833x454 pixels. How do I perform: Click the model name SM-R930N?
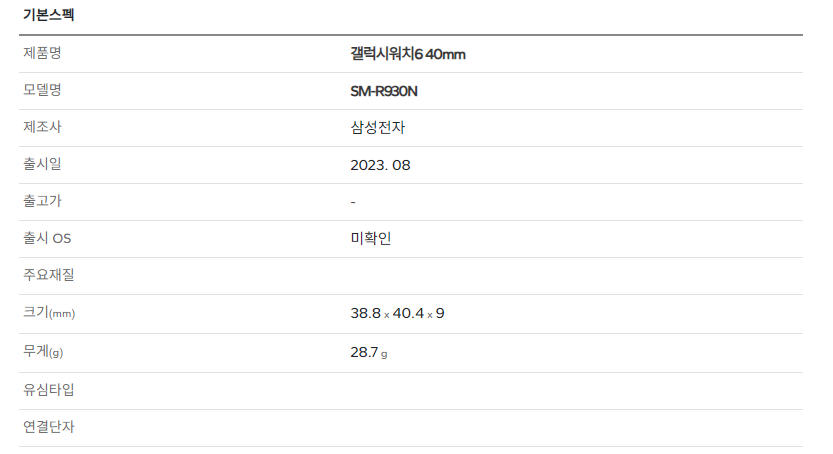click(384, 91)
